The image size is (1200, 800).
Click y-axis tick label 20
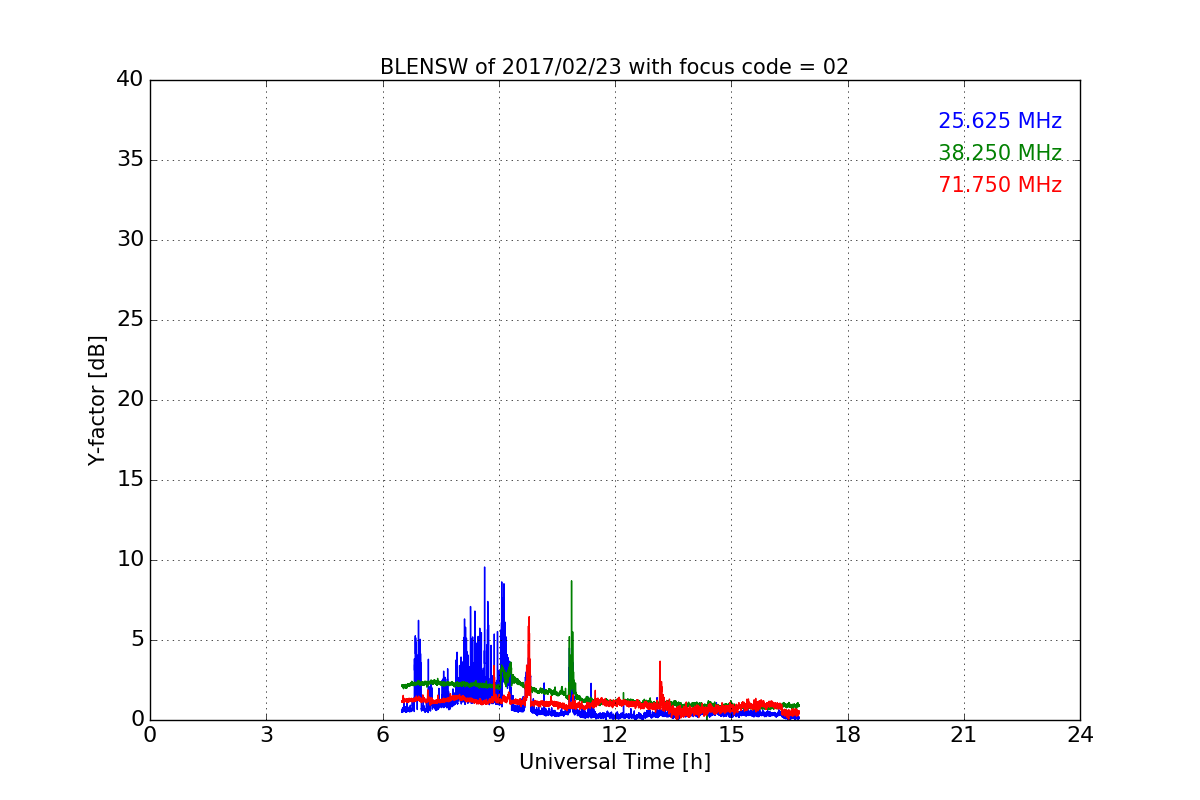click(x=129, y=400)
